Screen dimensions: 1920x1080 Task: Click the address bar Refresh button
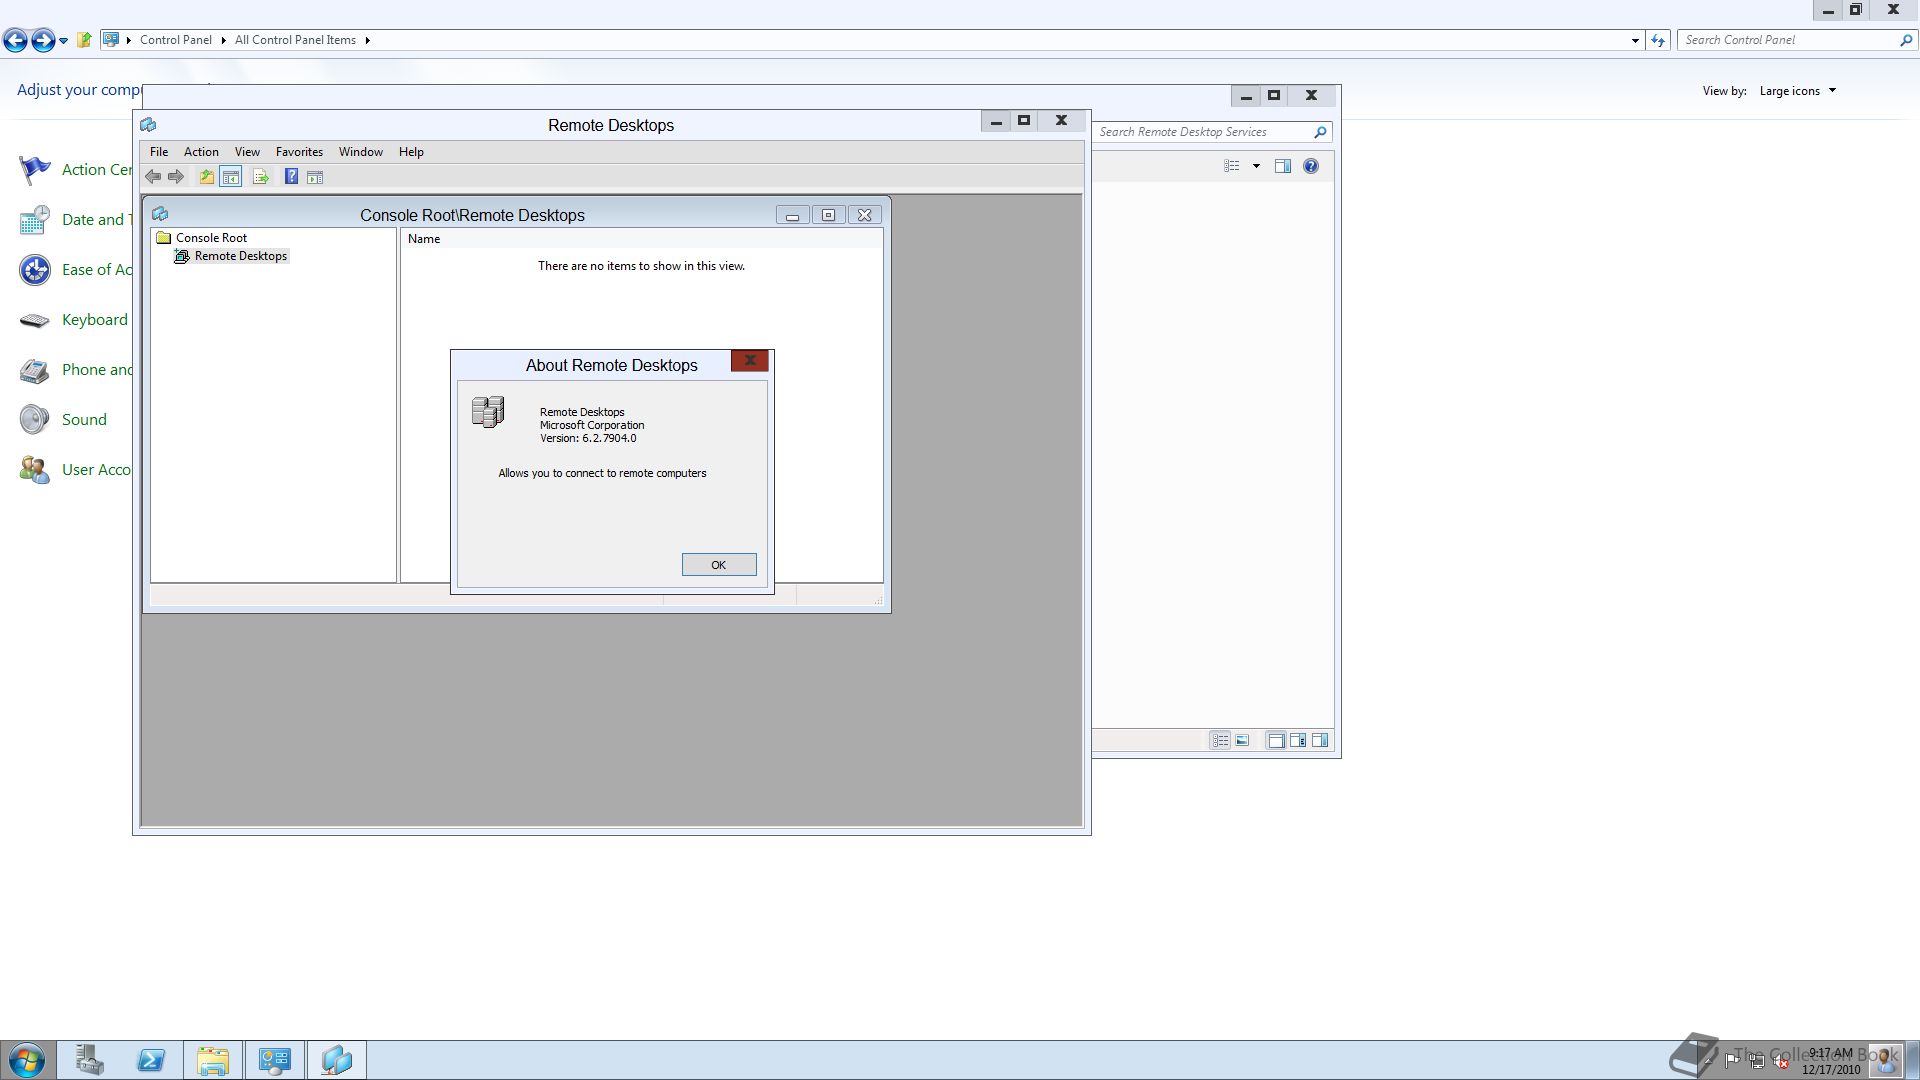[x=1658, y=40]
